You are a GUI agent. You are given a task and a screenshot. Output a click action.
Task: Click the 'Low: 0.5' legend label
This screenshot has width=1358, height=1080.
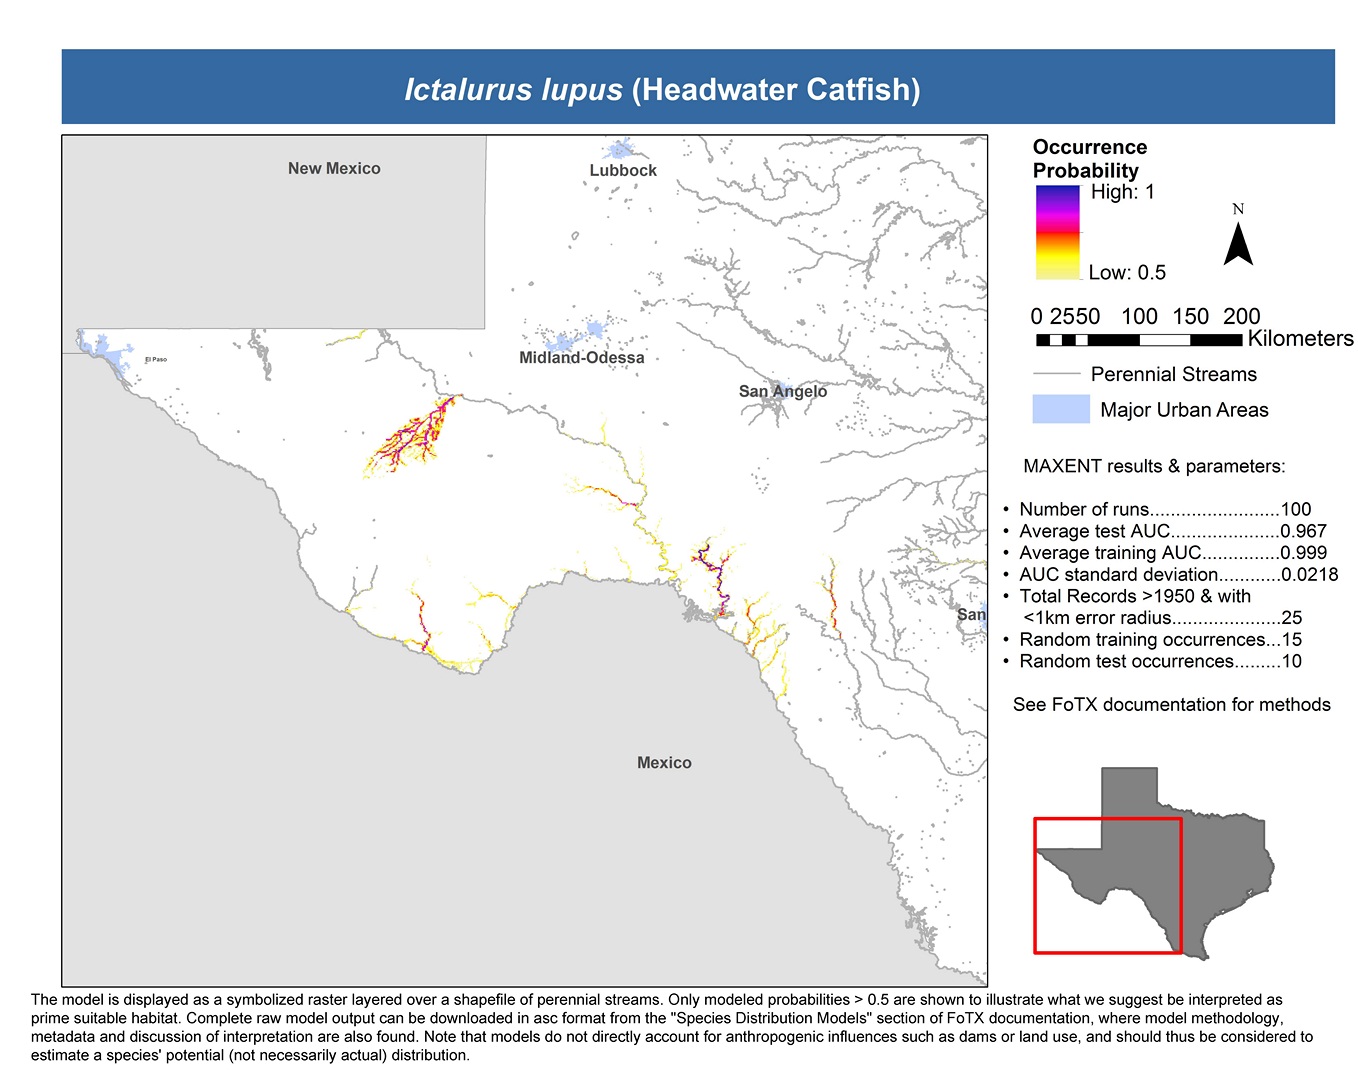coord(1127,273)
